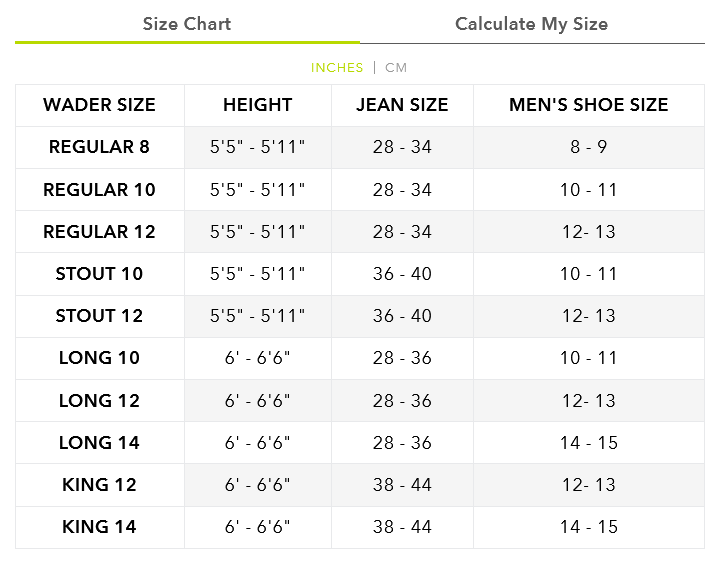Switch to the Calculate My Size tab

pos(531,24)
